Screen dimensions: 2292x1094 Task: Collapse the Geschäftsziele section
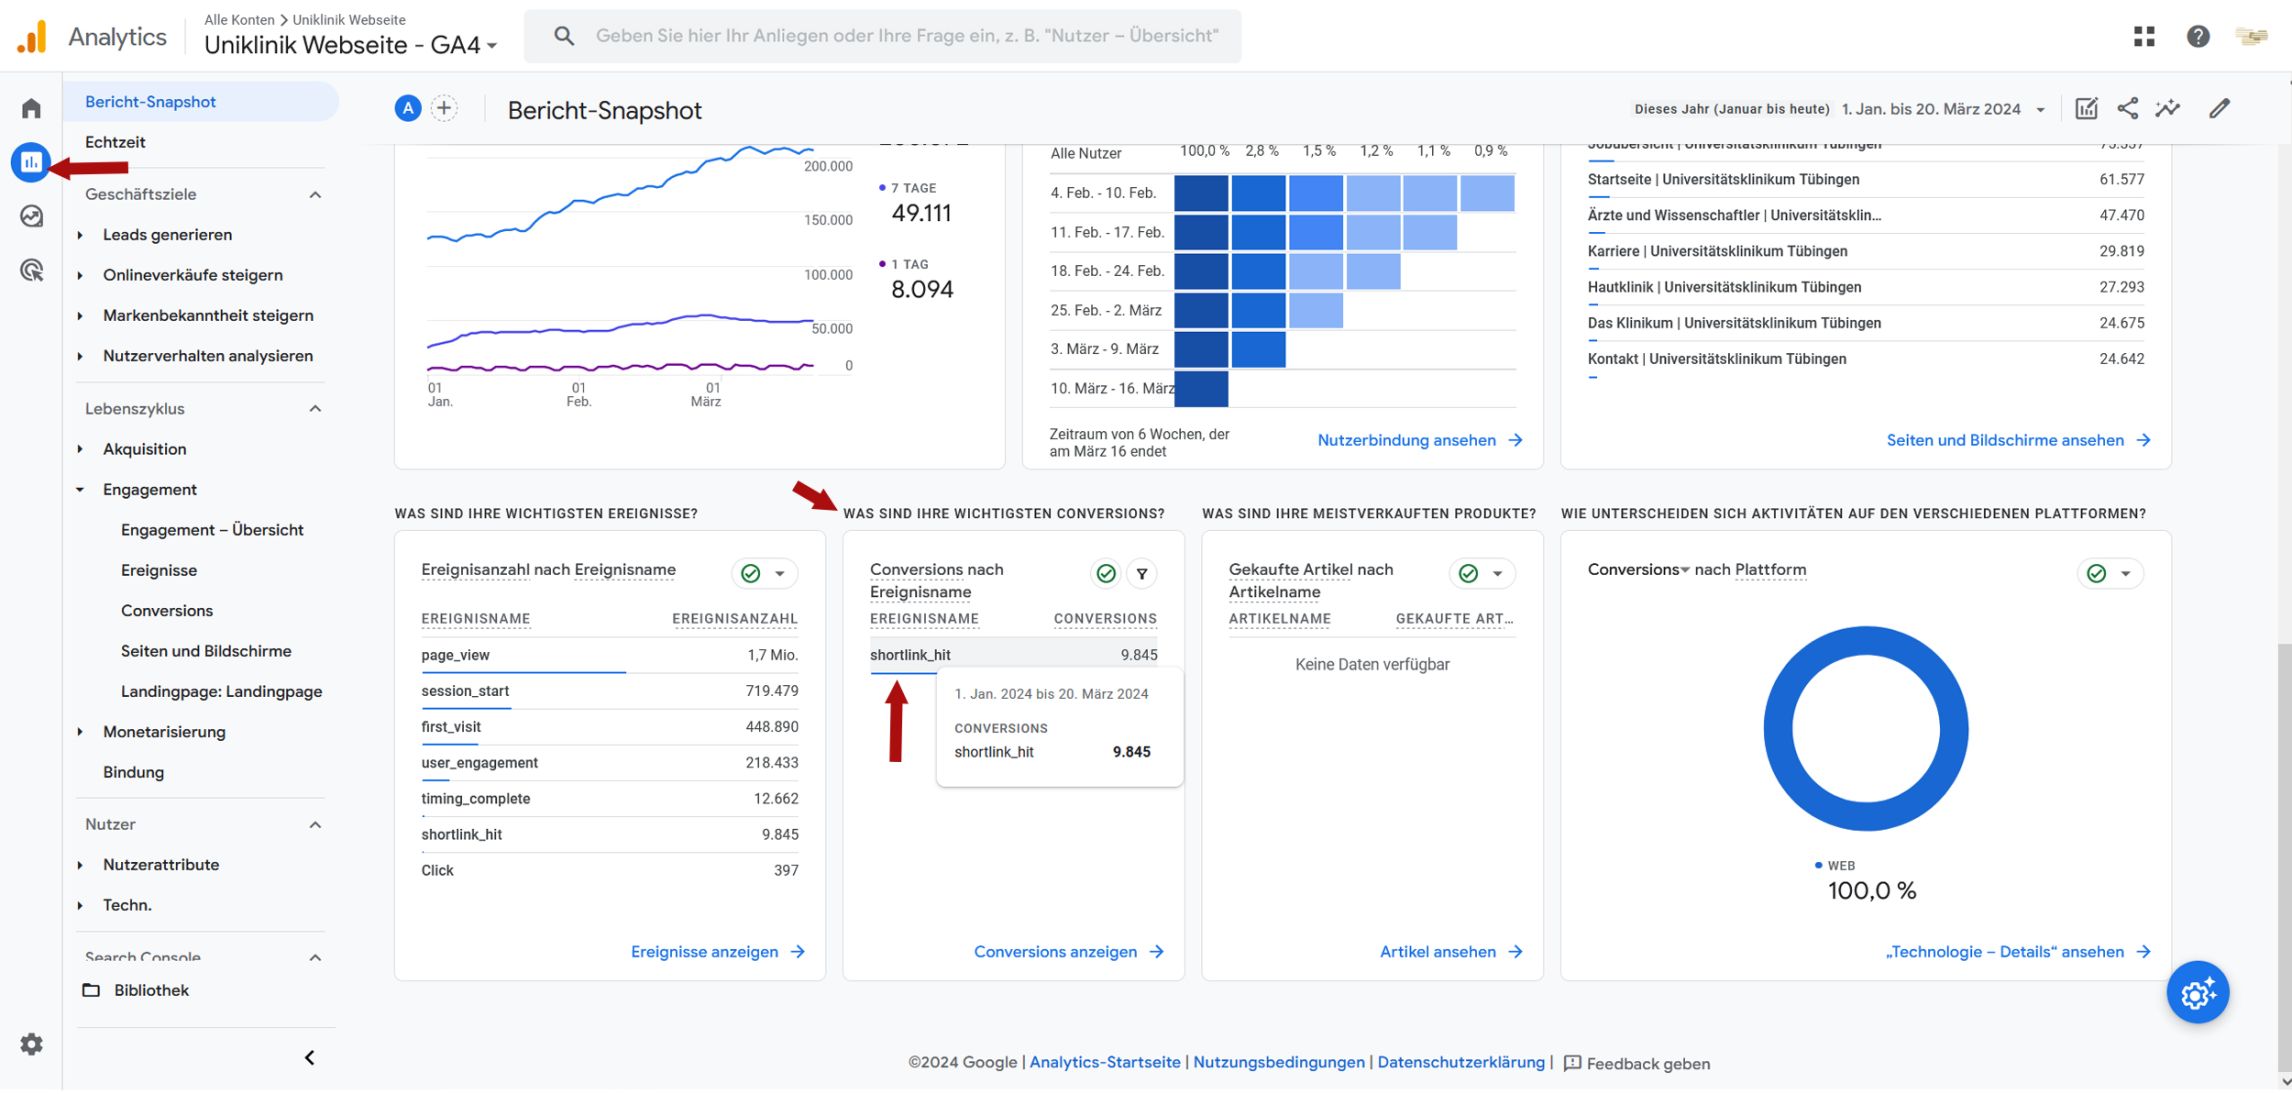click(315, 195)
